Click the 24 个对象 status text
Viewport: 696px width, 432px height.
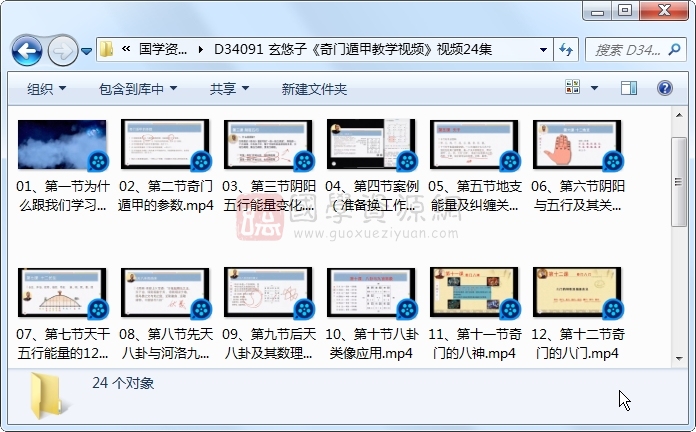pyautogui.click(x=123, y=383)
